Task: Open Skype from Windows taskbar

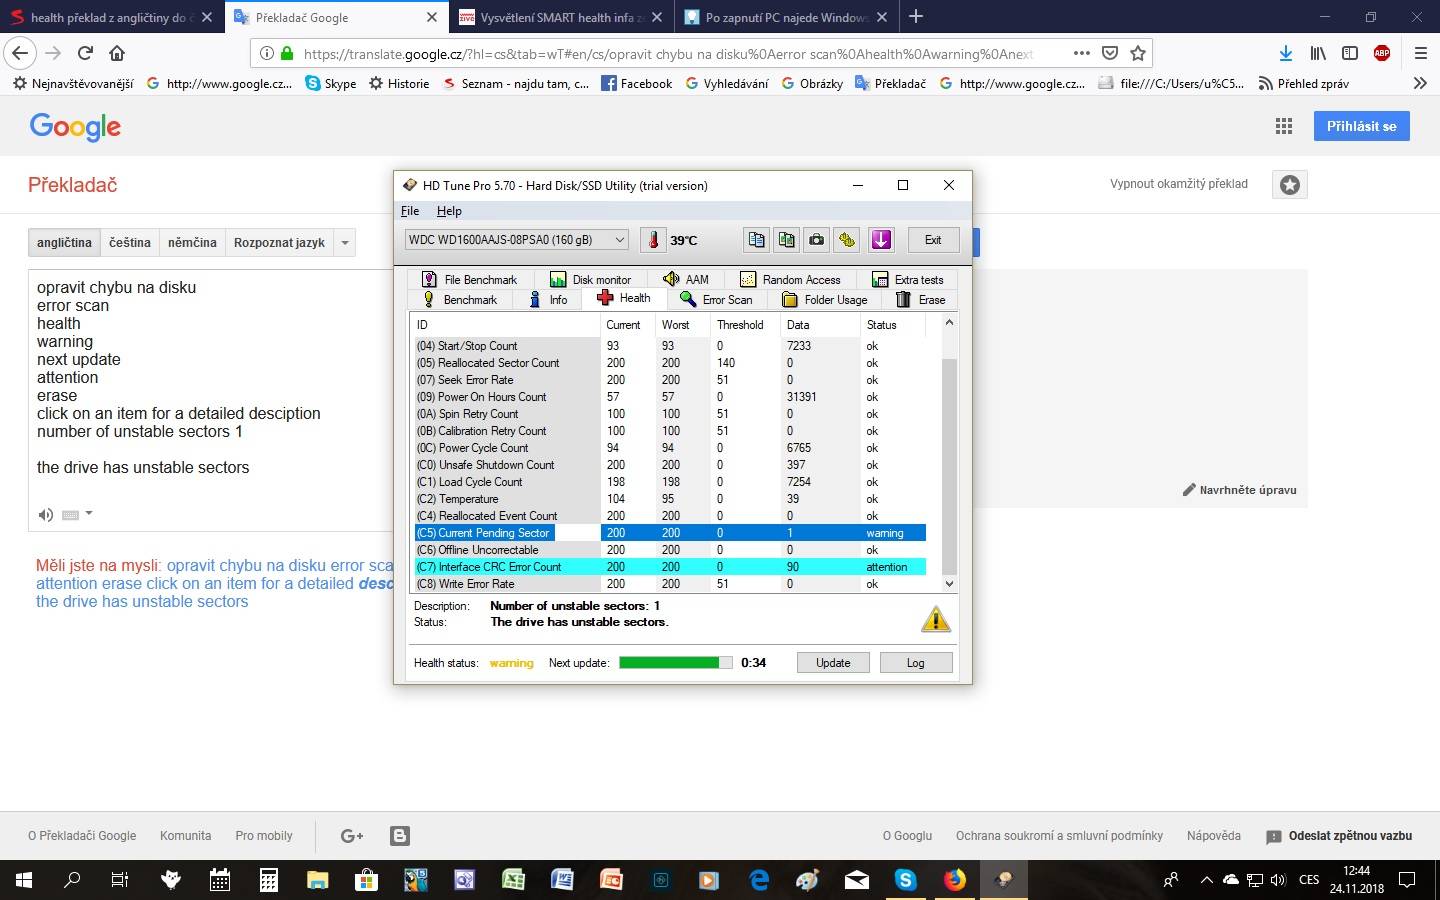Action: 906,880
